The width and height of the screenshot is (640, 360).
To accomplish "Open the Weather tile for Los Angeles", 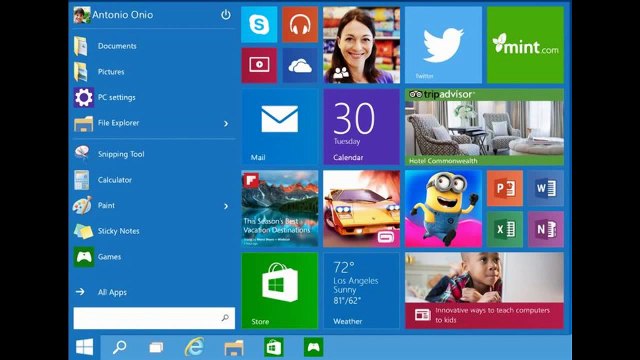I will coord(361,291).
